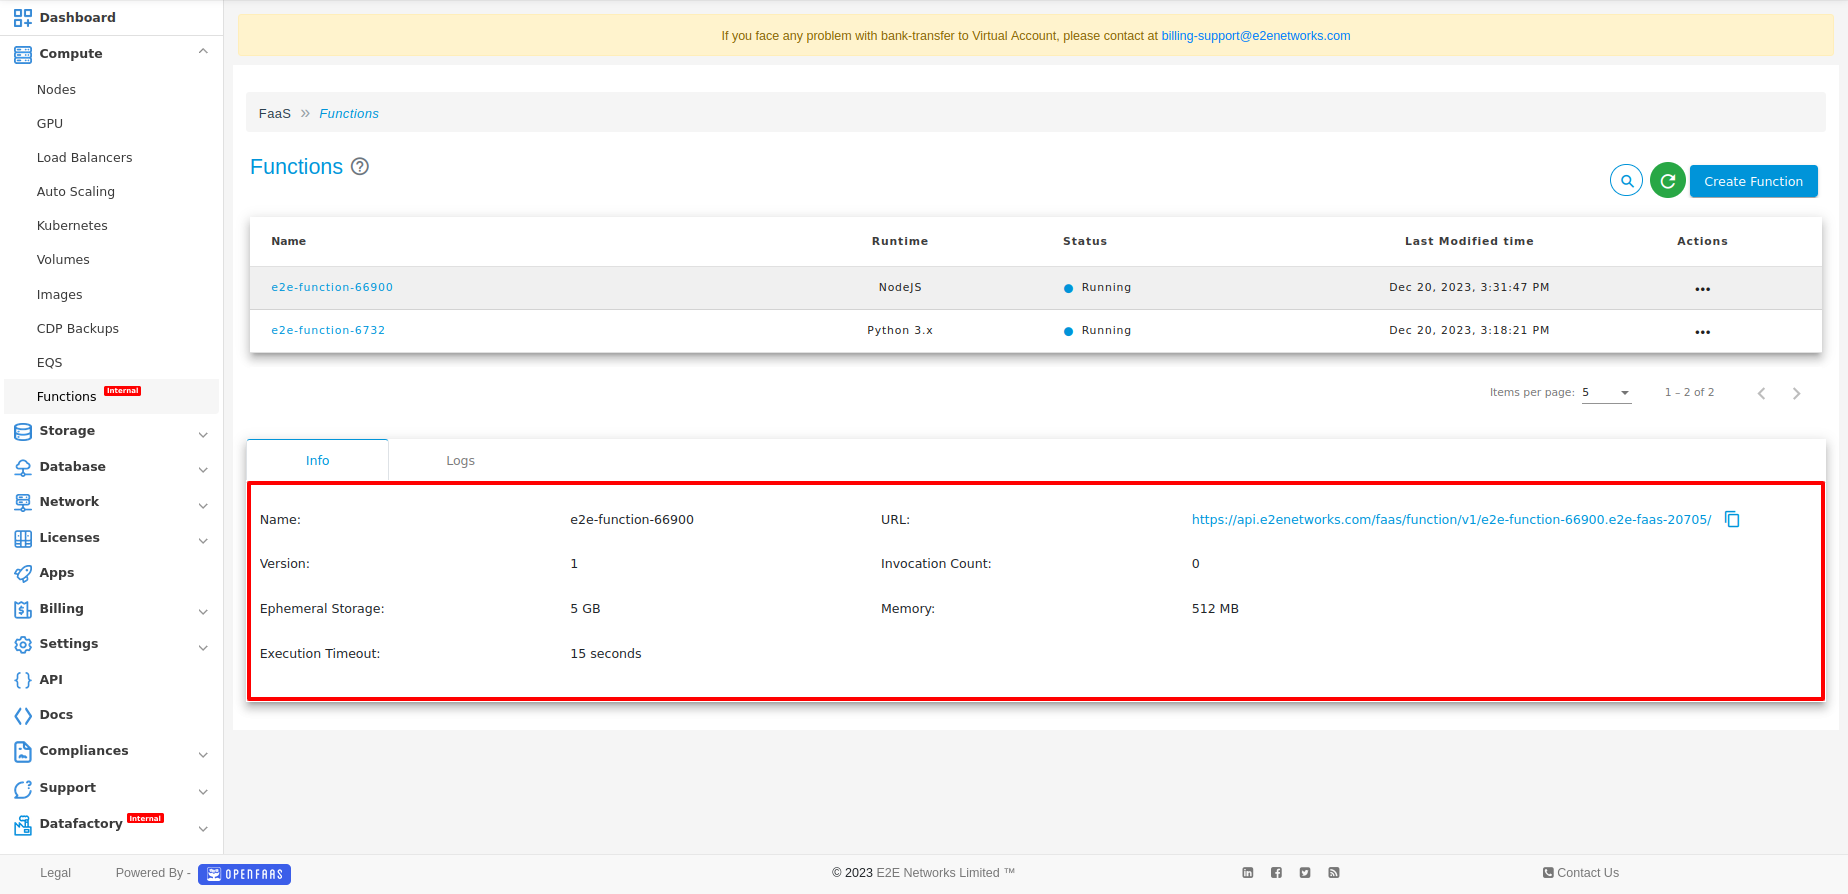The width and height of the screenshot is (1848, 894).
Task: Click the Datafactory icon in sidebar
Action: [x=22, y=825]
